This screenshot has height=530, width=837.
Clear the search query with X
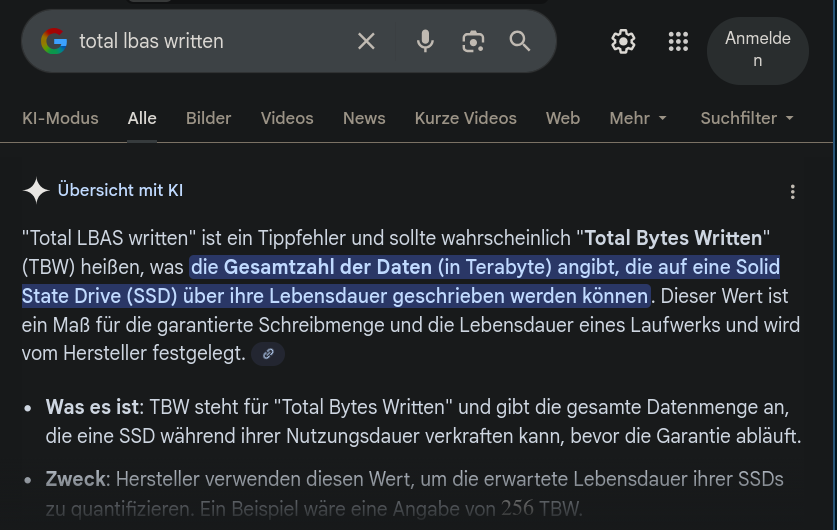tap(366, 41)
